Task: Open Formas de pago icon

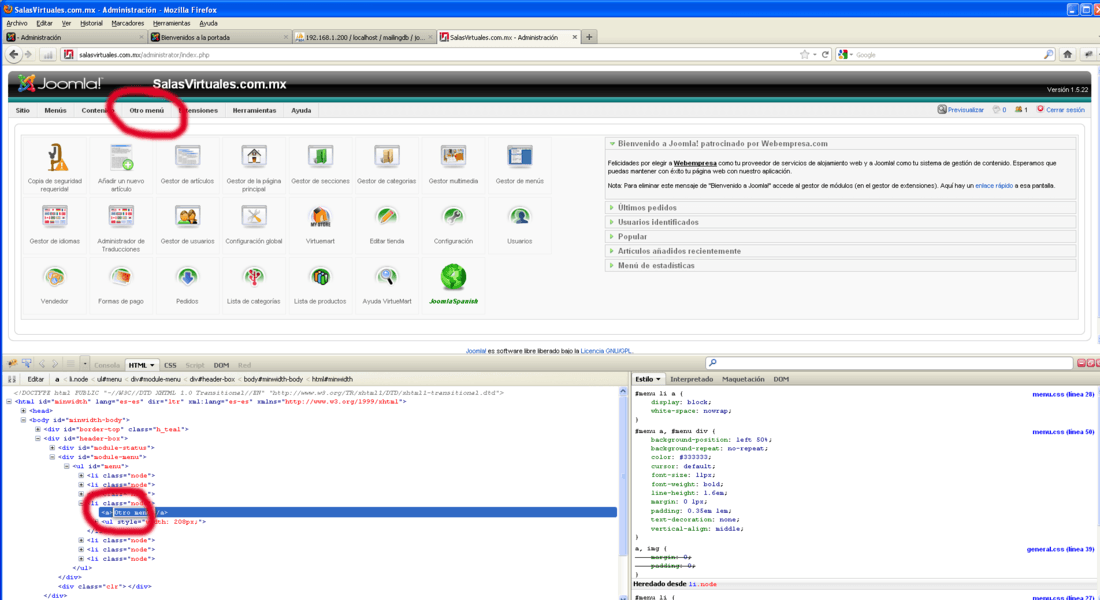Action: click(121, 276)
